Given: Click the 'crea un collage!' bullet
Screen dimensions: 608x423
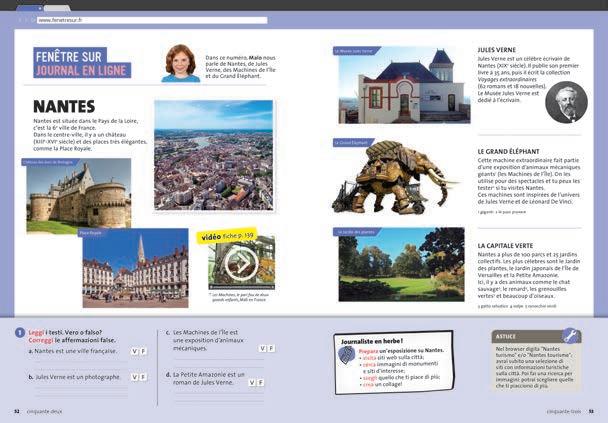Looking at the screenshot, I should coord(382,384).
